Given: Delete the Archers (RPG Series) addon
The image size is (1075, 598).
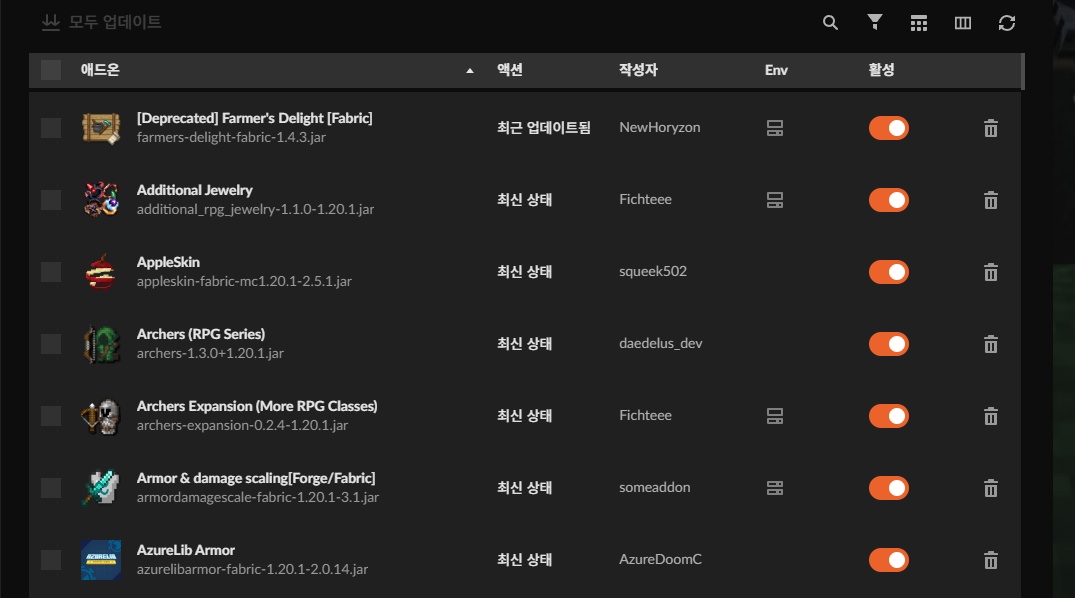Looking at the screenshot, I should pyautogui.click(x=991, y=344).
